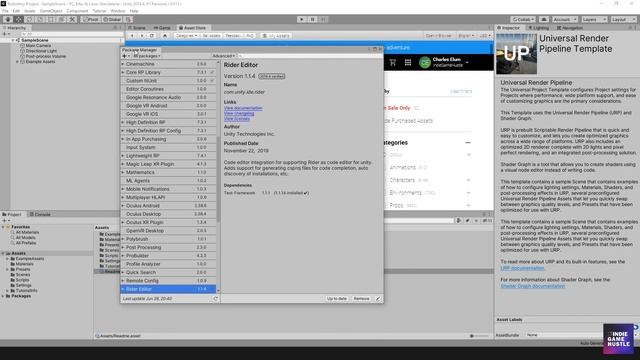Open the Collab dropdown
Screen dimensions: 640x360
523,20
